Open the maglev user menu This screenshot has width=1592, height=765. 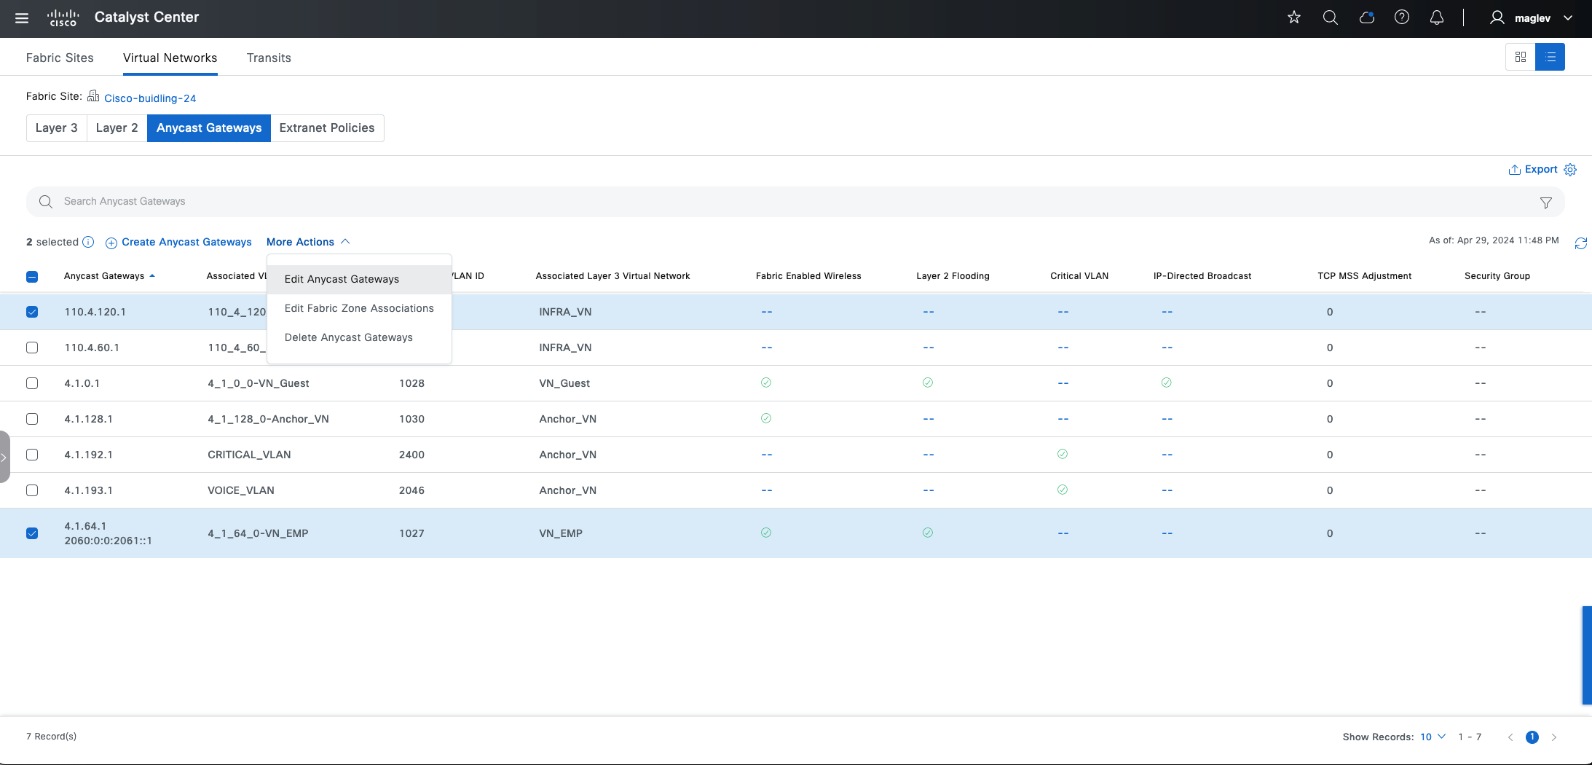(x=1531, y=18)
